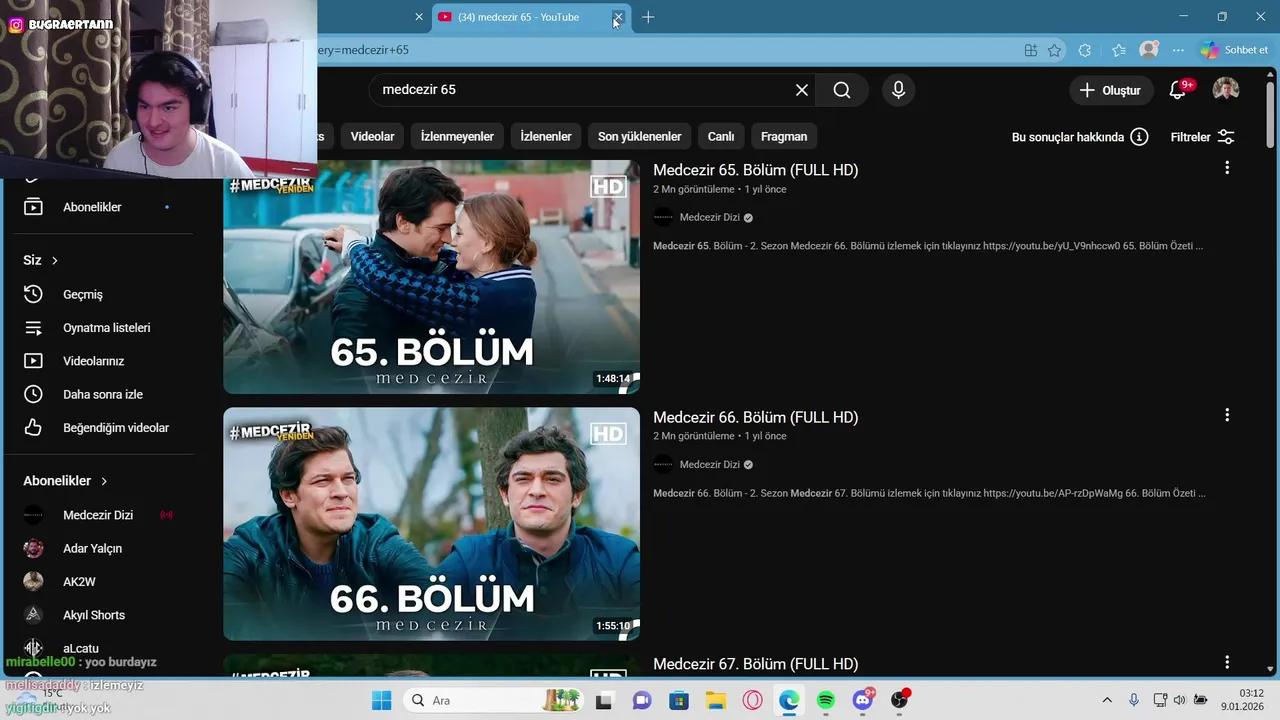Viewport: 1280px width, 720px height.
Task: Play the 65. Bölüm video thumbnail
Action: pos(431,277)
